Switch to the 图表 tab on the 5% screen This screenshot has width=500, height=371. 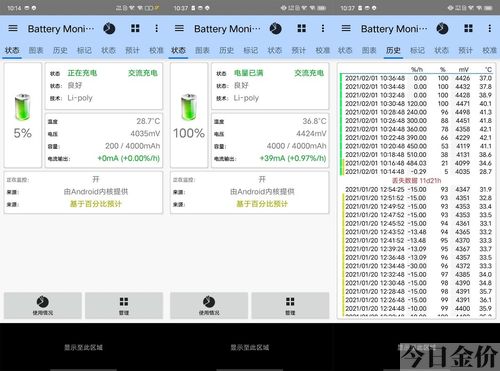click(x=36, y=50)
